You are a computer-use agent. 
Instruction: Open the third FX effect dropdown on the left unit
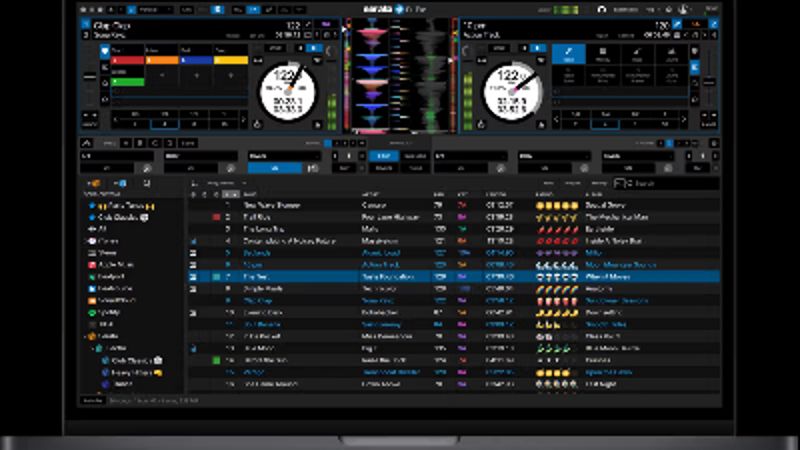coord(284,156)
